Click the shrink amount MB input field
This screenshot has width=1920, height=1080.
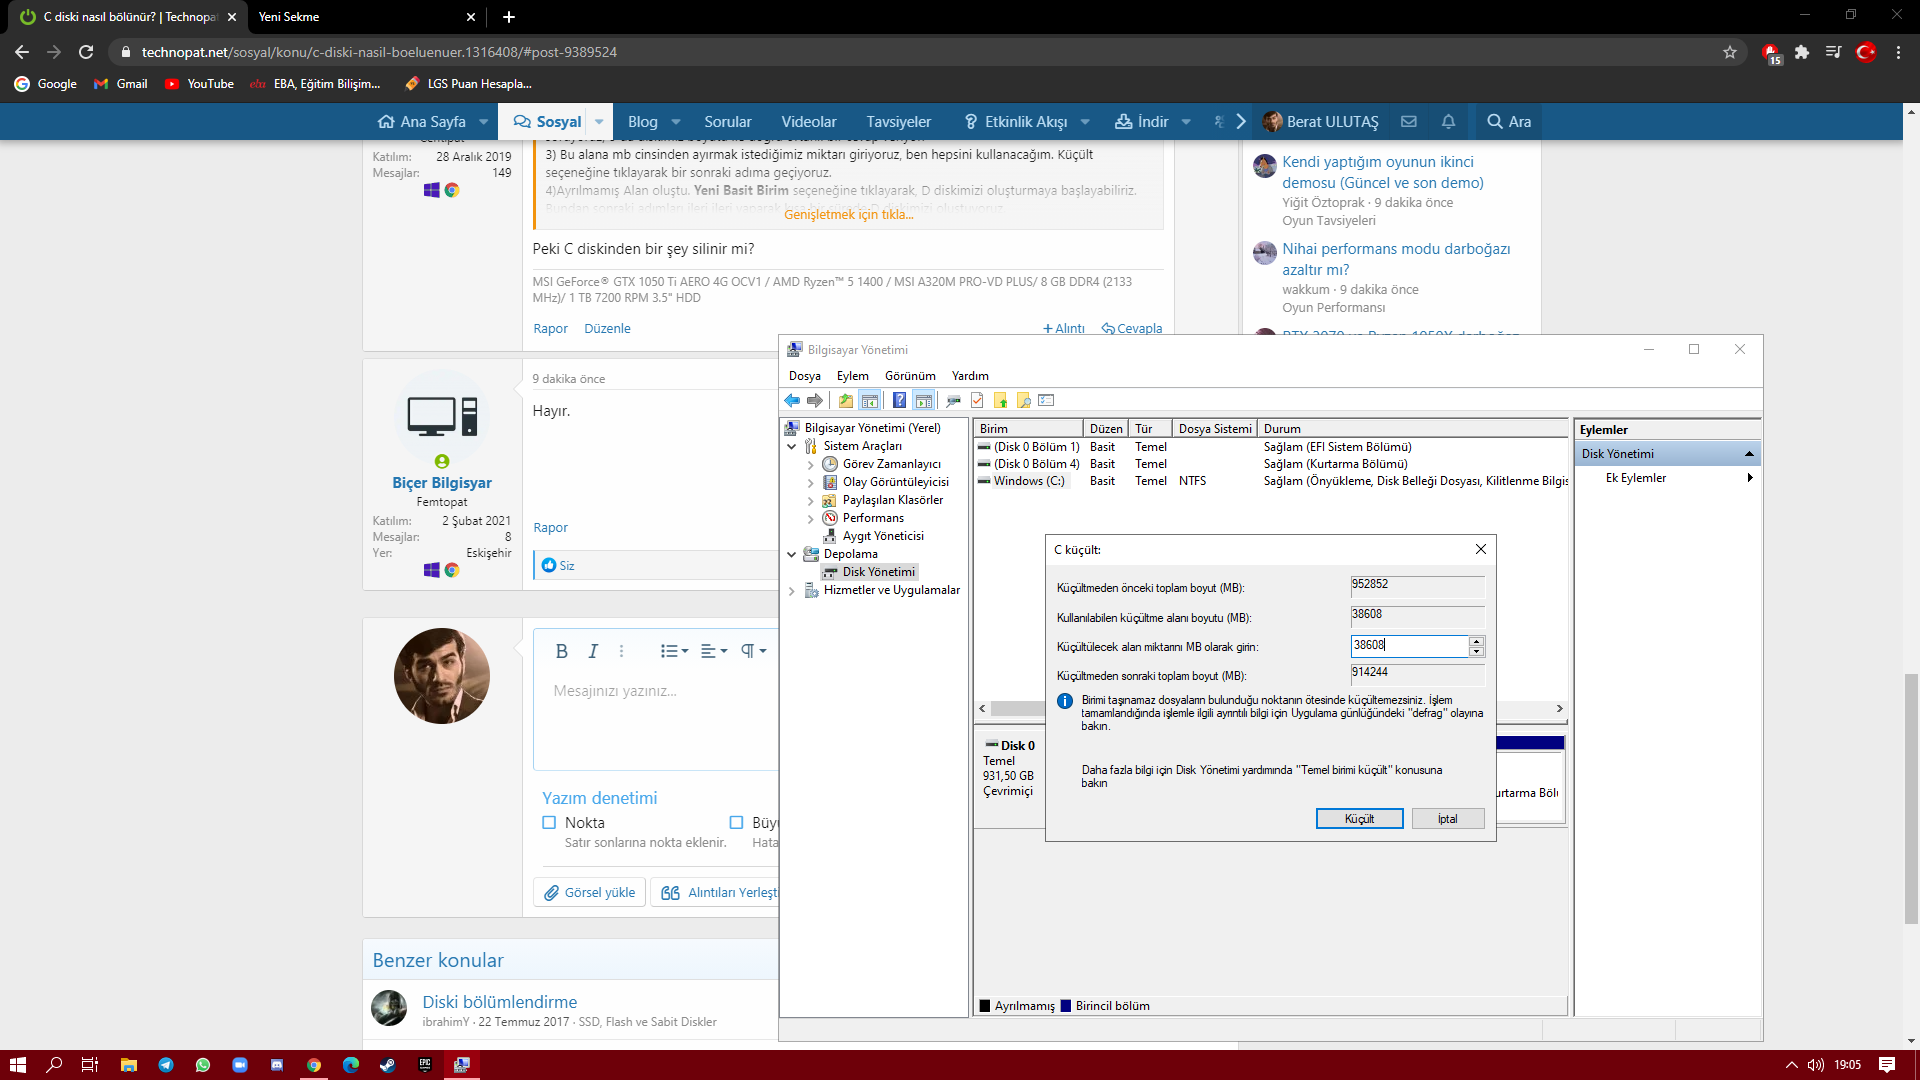1408,646
